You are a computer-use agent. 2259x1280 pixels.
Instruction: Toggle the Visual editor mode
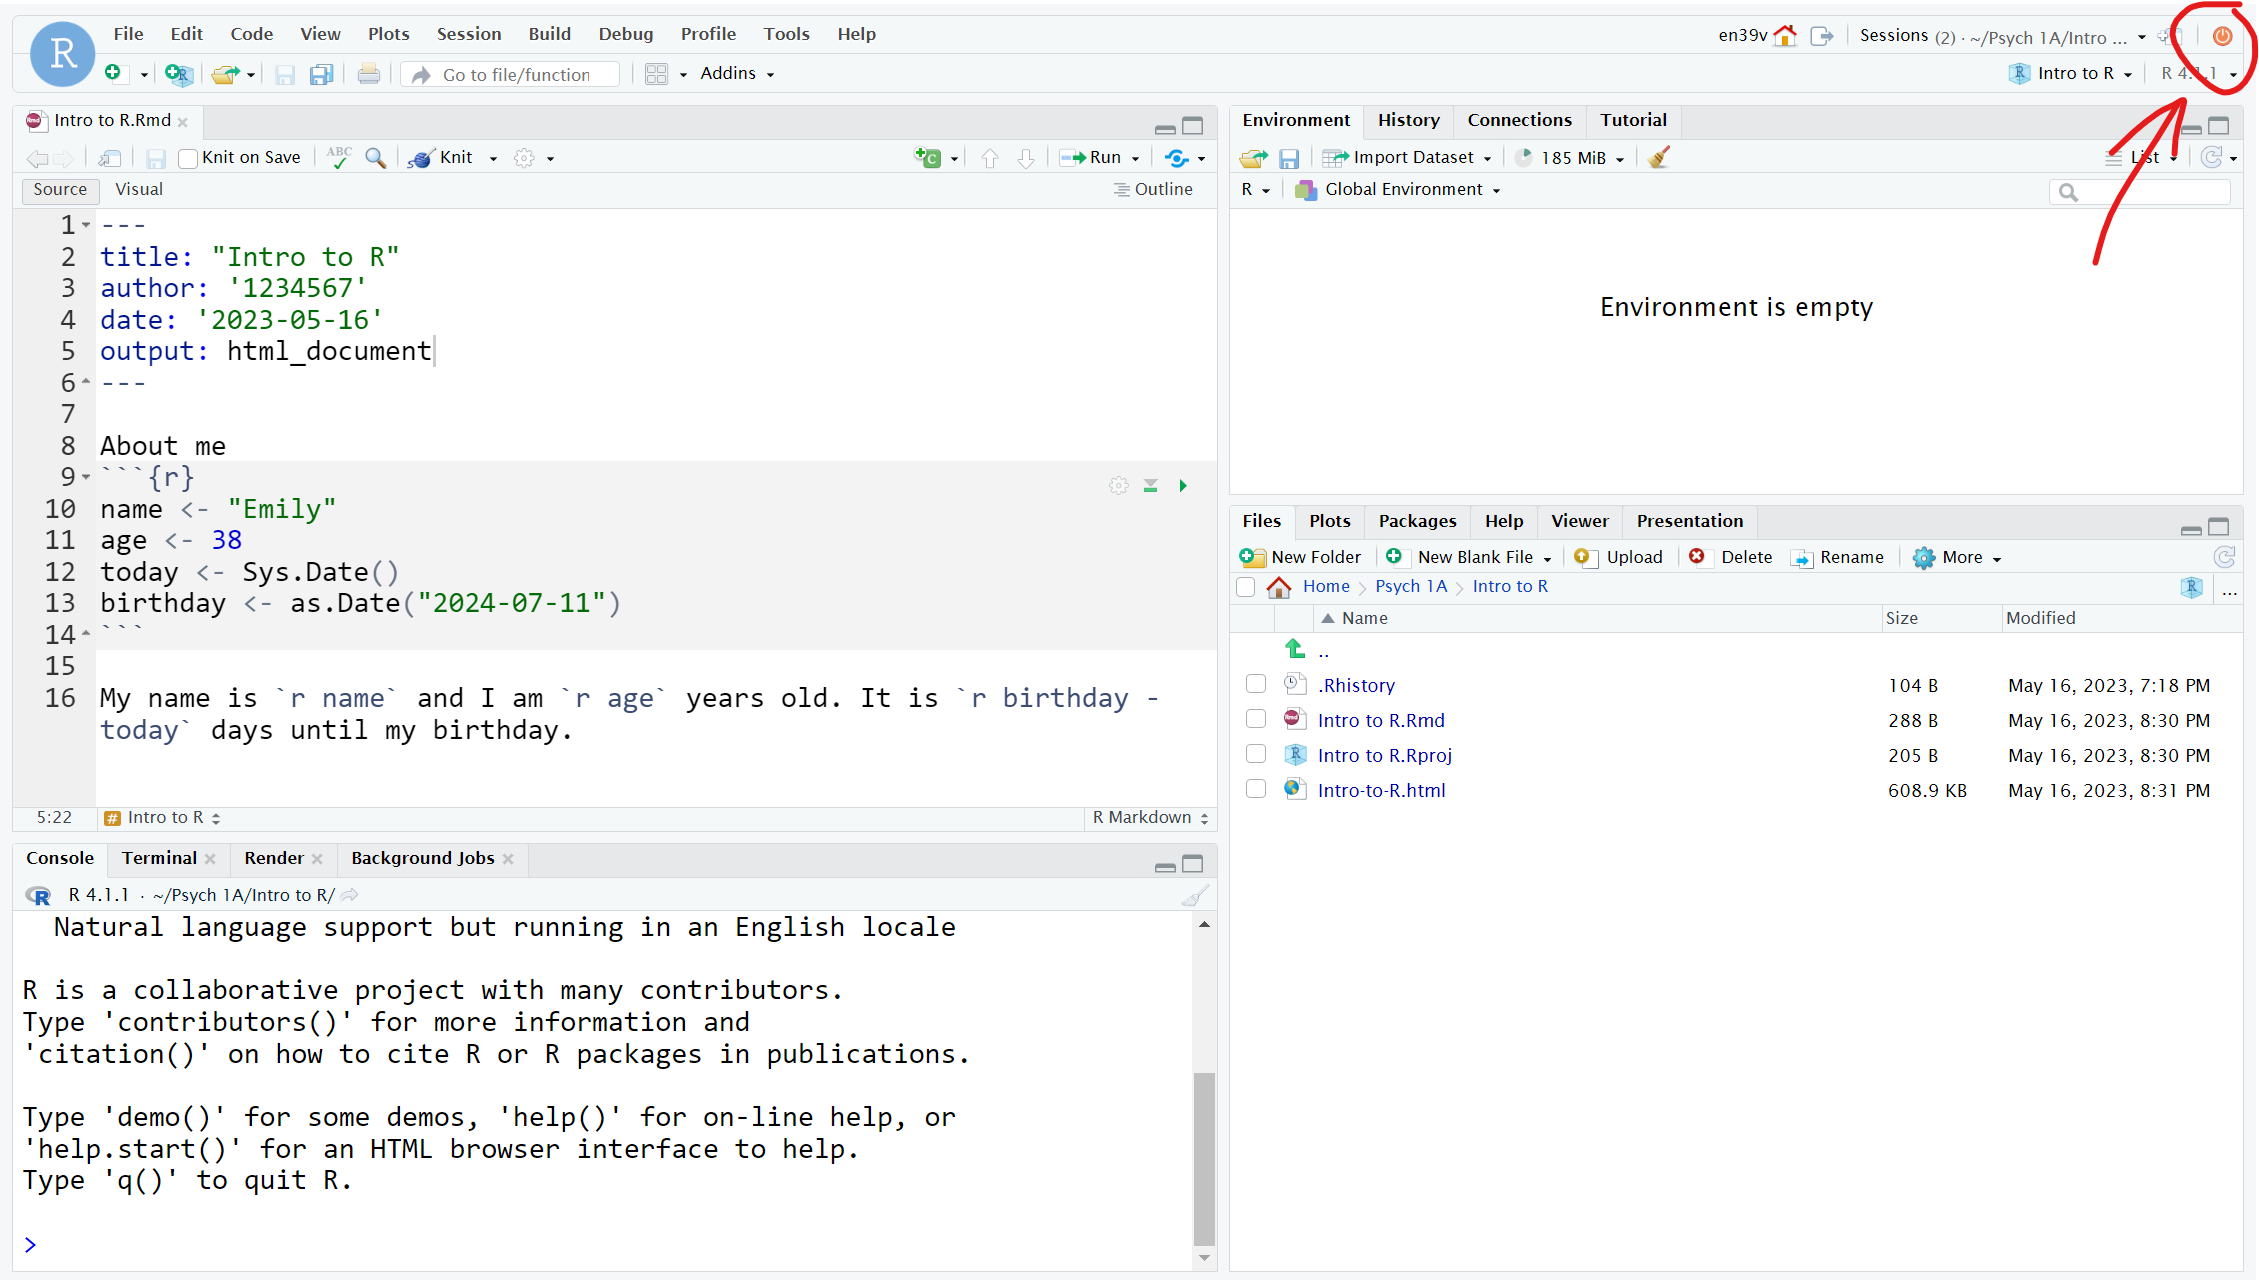click(138, 189)
